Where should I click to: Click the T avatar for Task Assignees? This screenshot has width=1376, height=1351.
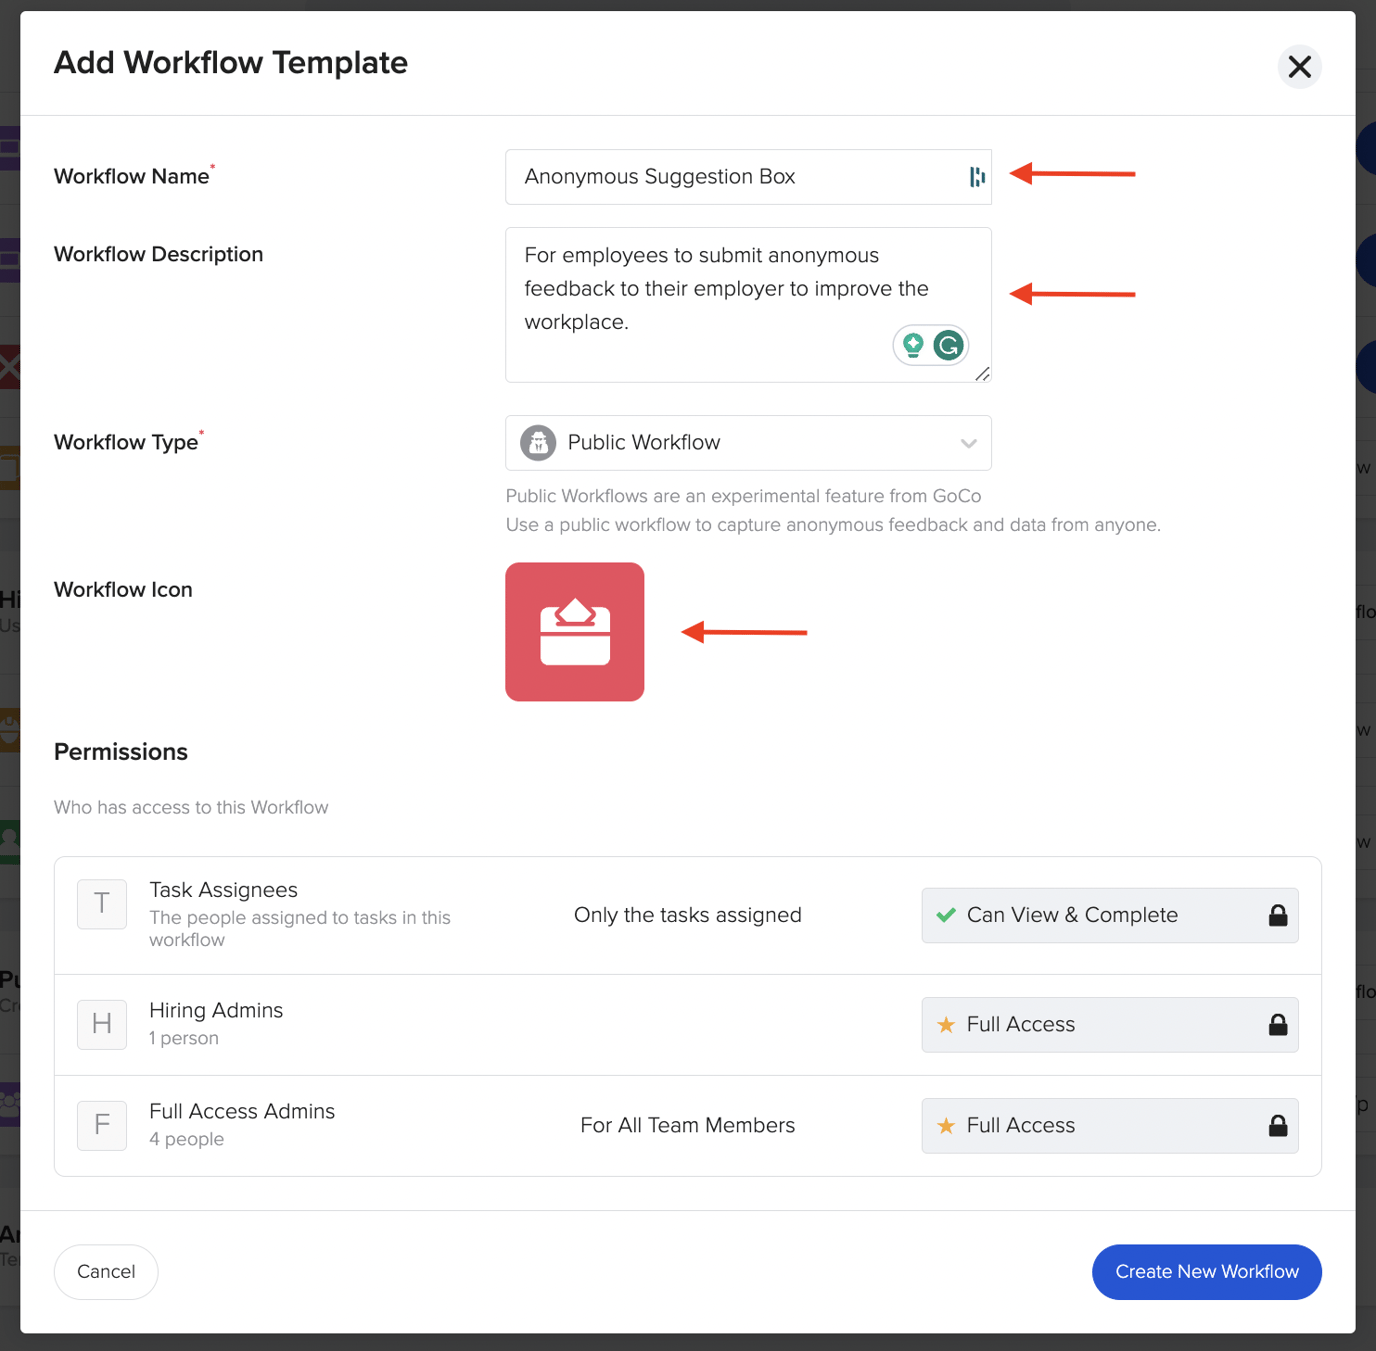pos(101,903)
